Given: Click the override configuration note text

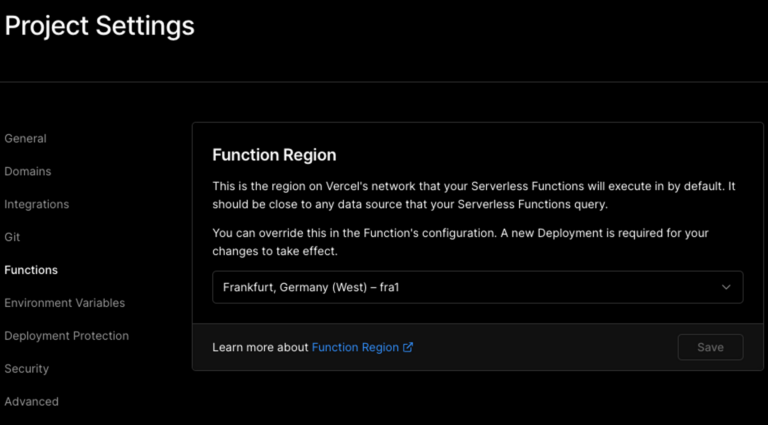Looking at the screenshot, I should [460, 242].
